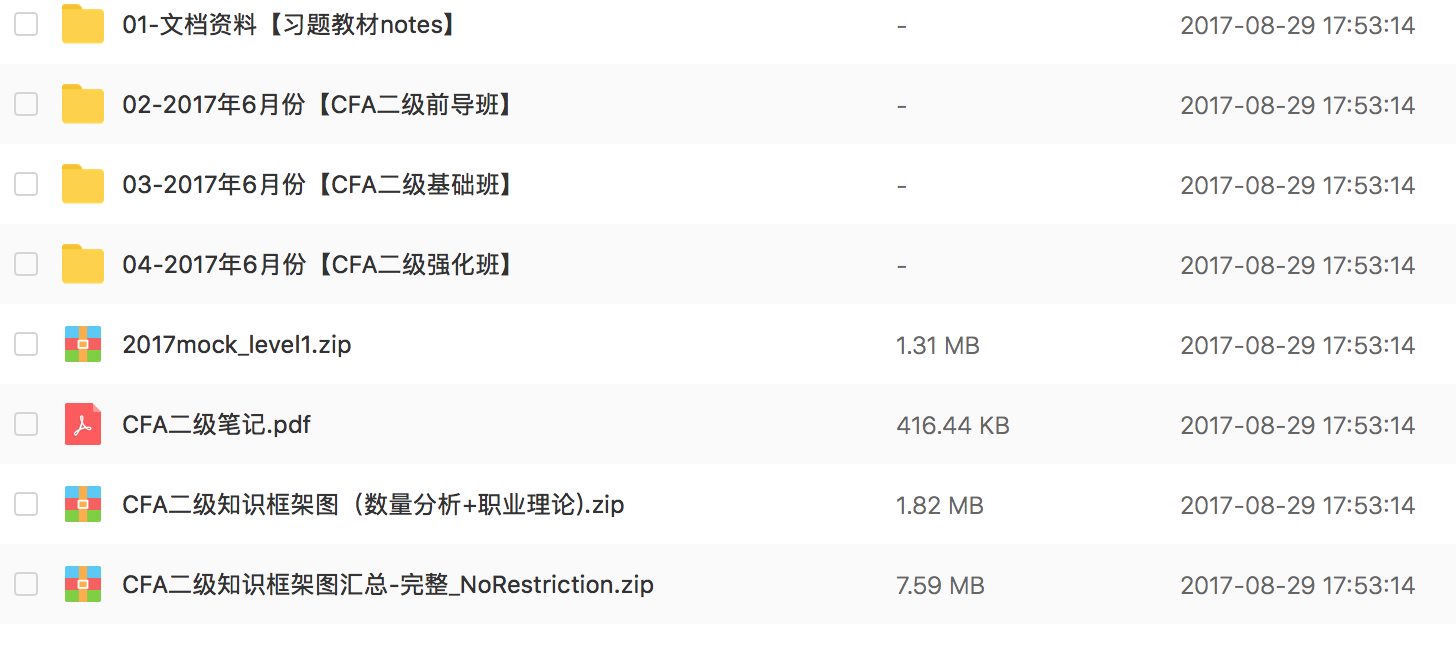Click the zip icon for 数量分析+职业理论 archive
This screenshot has width=1456, height=666.
(83, 505)
